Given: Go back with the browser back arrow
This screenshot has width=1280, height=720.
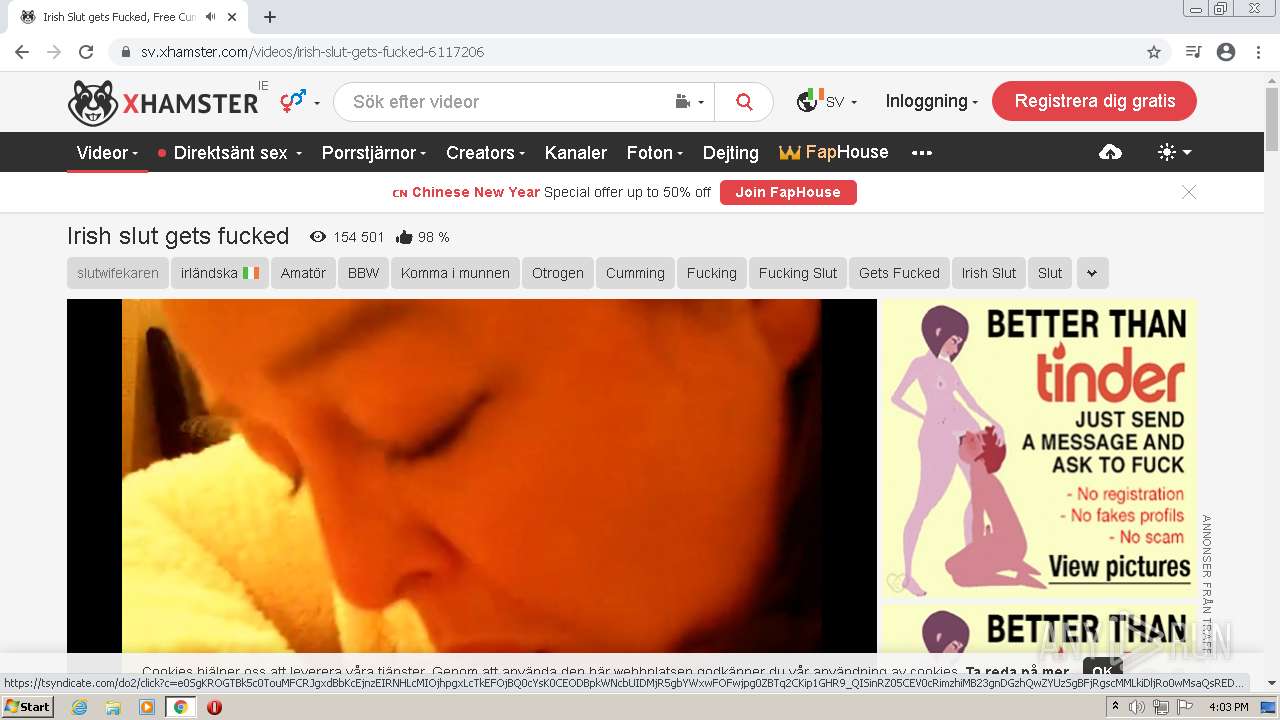Looking at the screenshot, I should click(22, 52).
